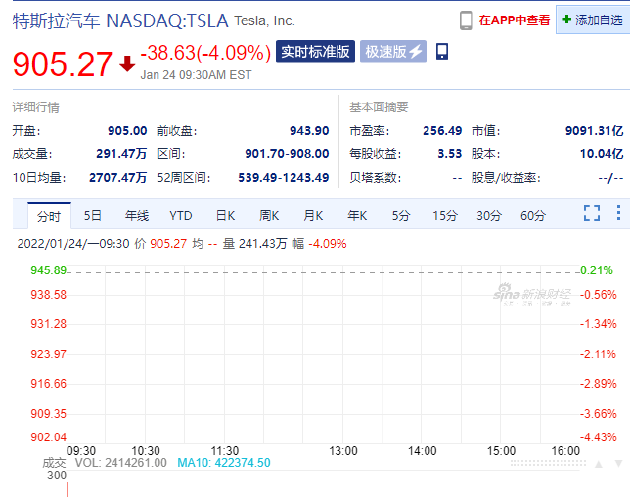Open the 日K candlestick tab
The image size is (630, 497).
(x=225, y=216)
